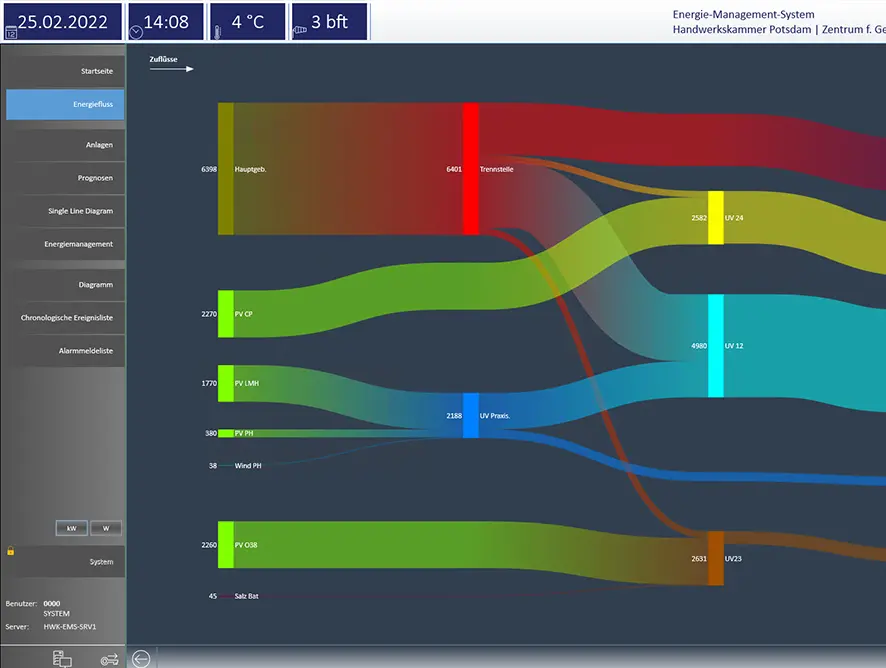Click the Energie-Management-System title

pos(744,15)
